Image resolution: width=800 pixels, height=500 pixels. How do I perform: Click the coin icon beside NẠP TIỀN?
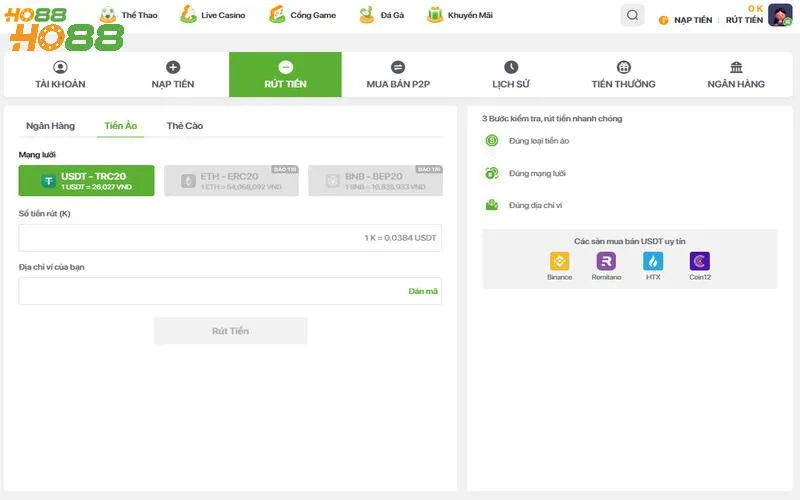click(663, 20)
